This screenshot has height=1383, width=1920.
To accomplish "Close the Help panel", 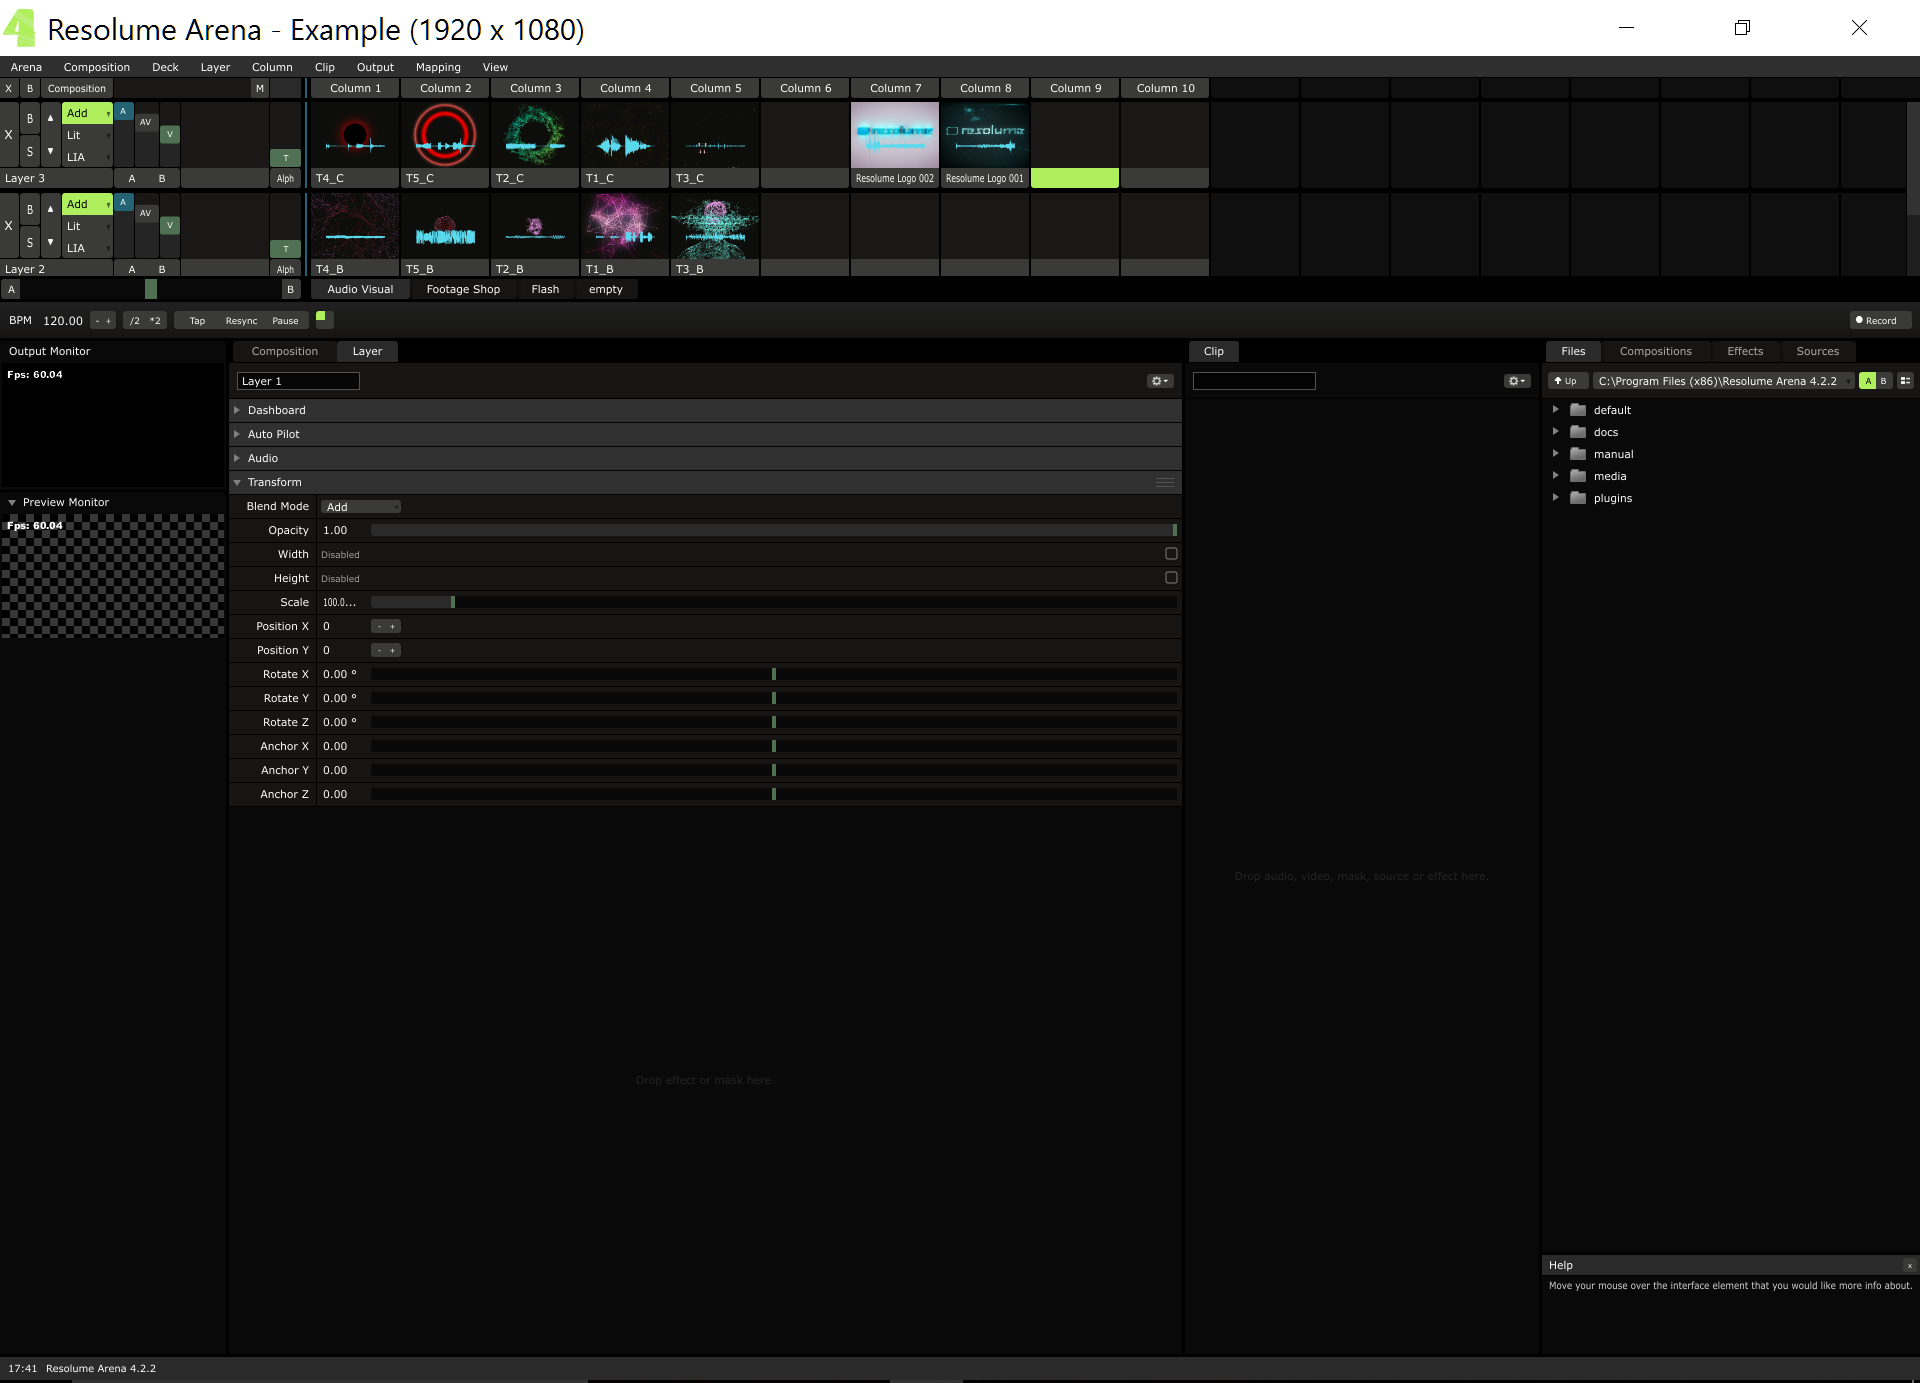I will point(1909,1265).
